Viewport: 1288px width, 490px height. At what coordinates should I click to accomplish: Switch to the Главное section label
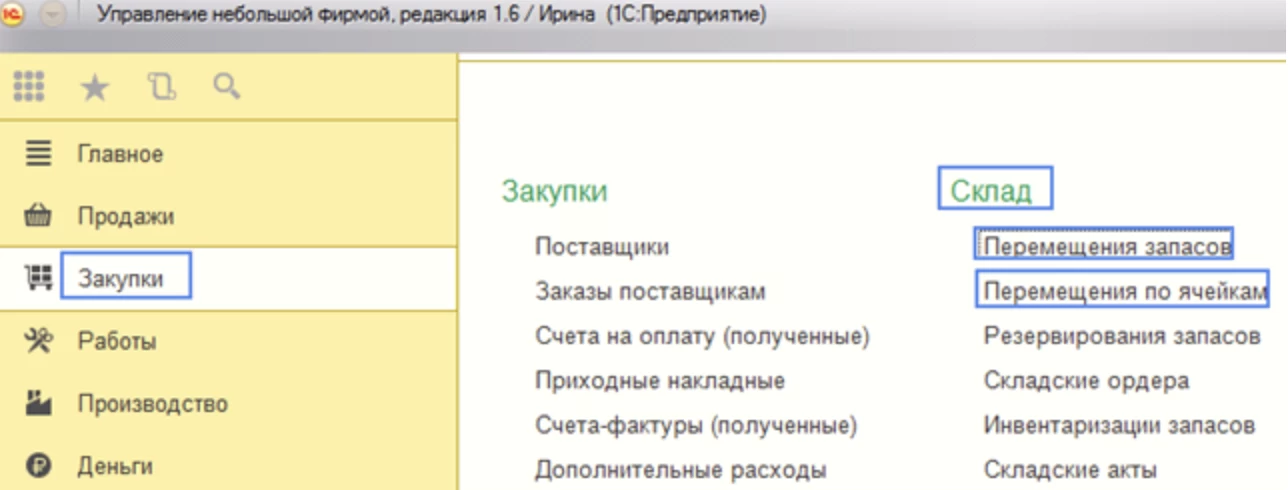click(120, 155)
